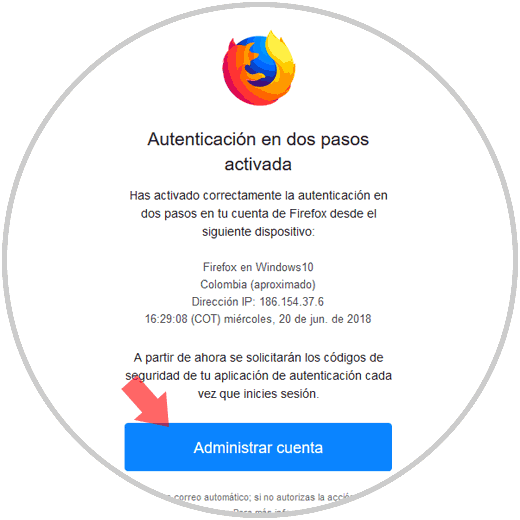
Task: Click the Dirección IP label
Action: [223, 302]
